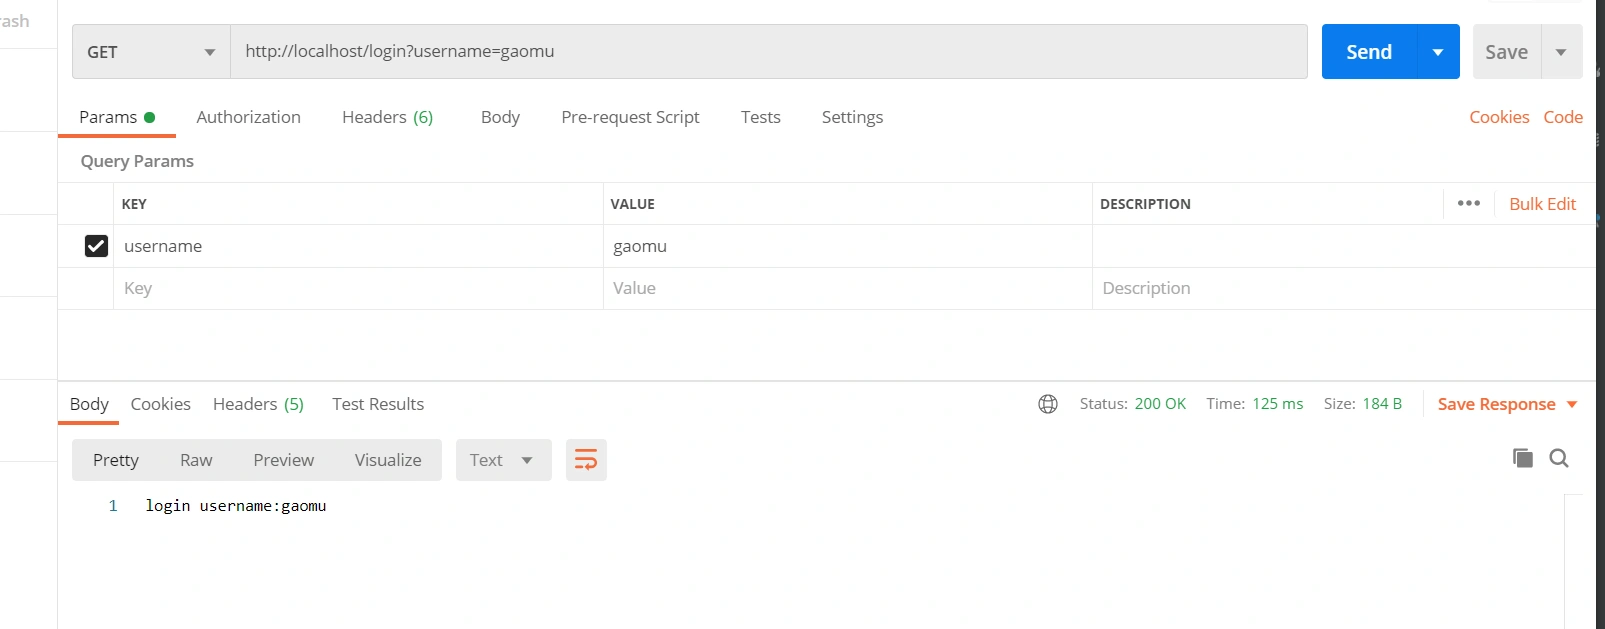This screenshot has height=629, width=1605.
Task: Open the GET method dropdown
Action: coord(151,52)
